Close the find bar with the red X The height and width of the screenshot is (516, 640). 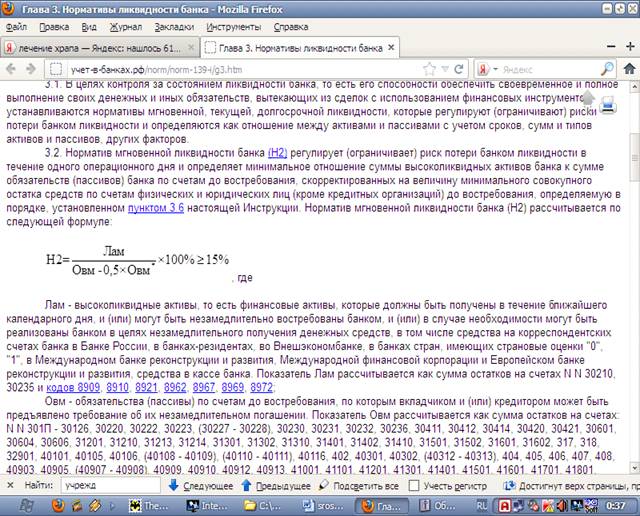pos(8,485)
